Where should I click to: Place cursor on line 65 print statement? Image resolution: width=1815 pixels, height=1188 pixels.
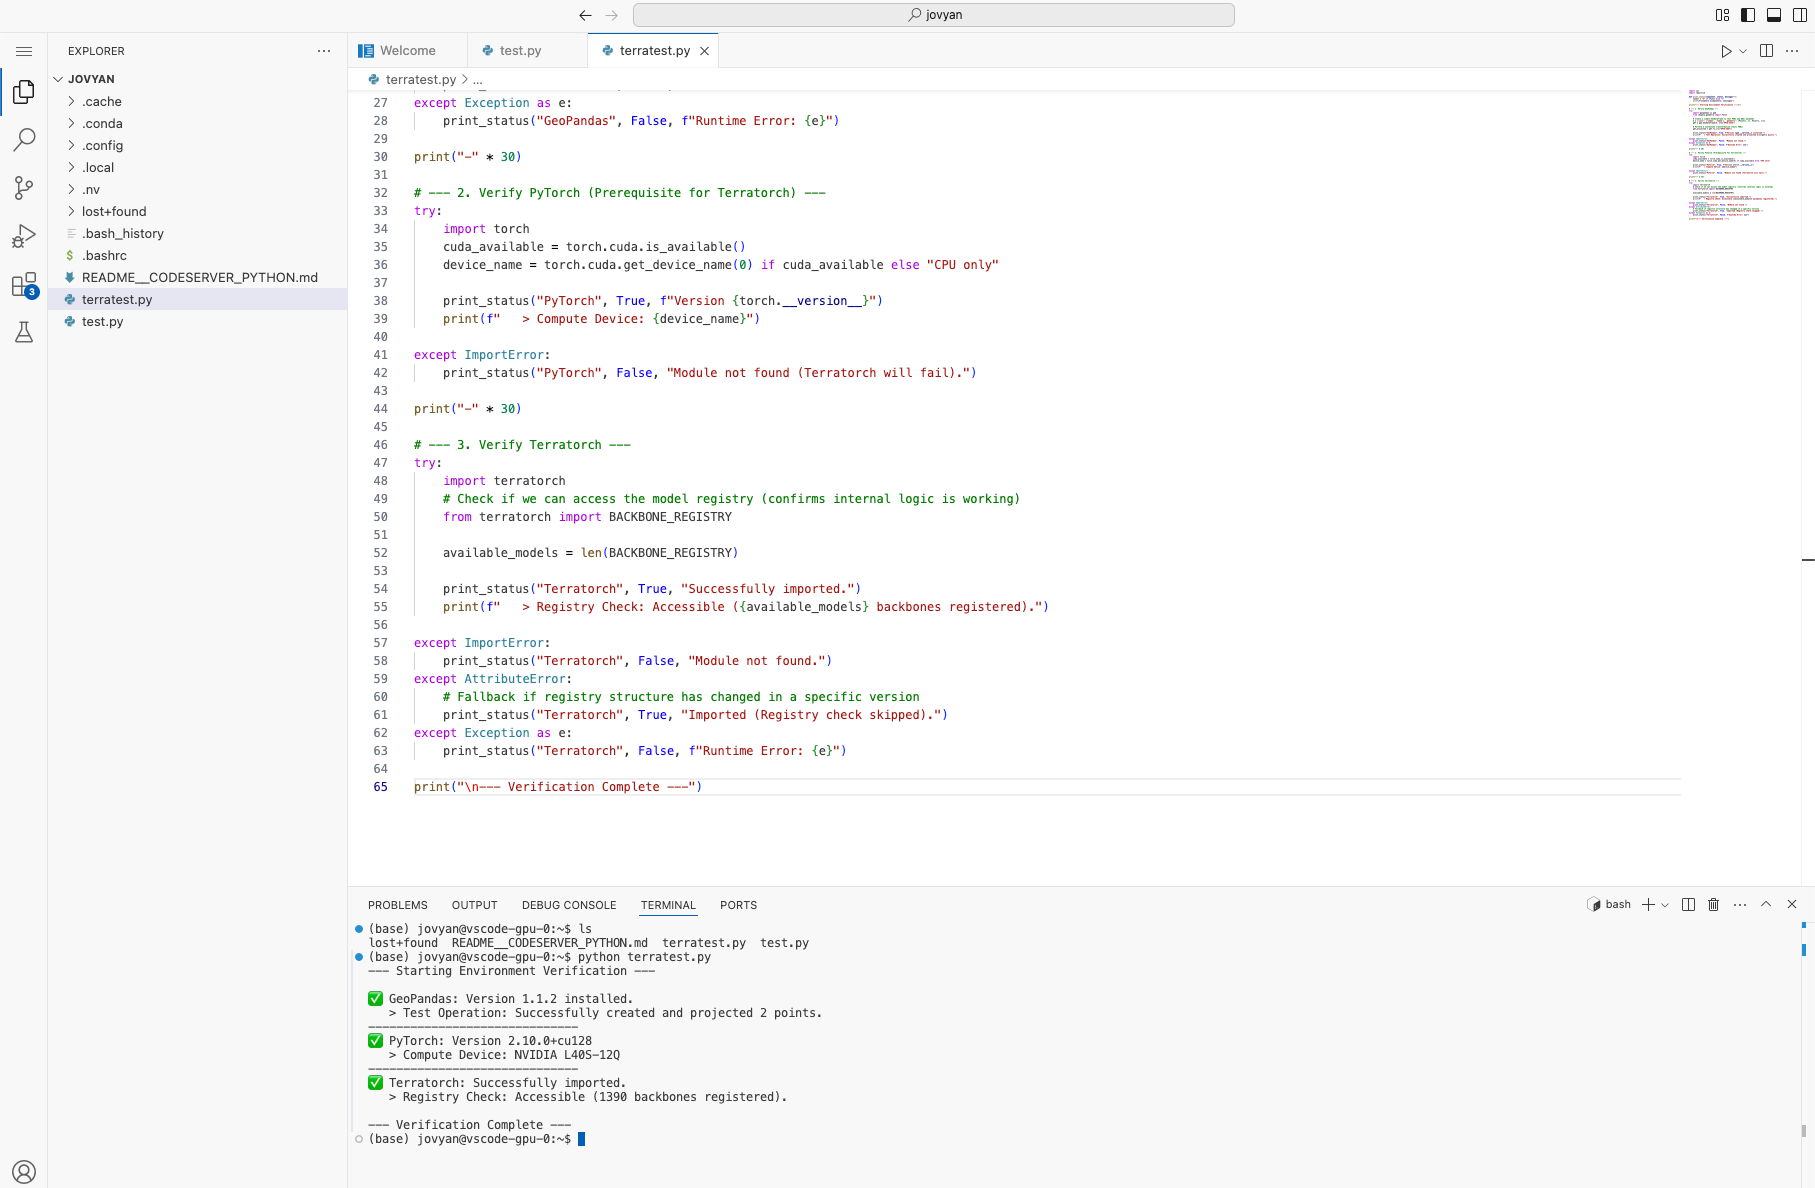558,787
